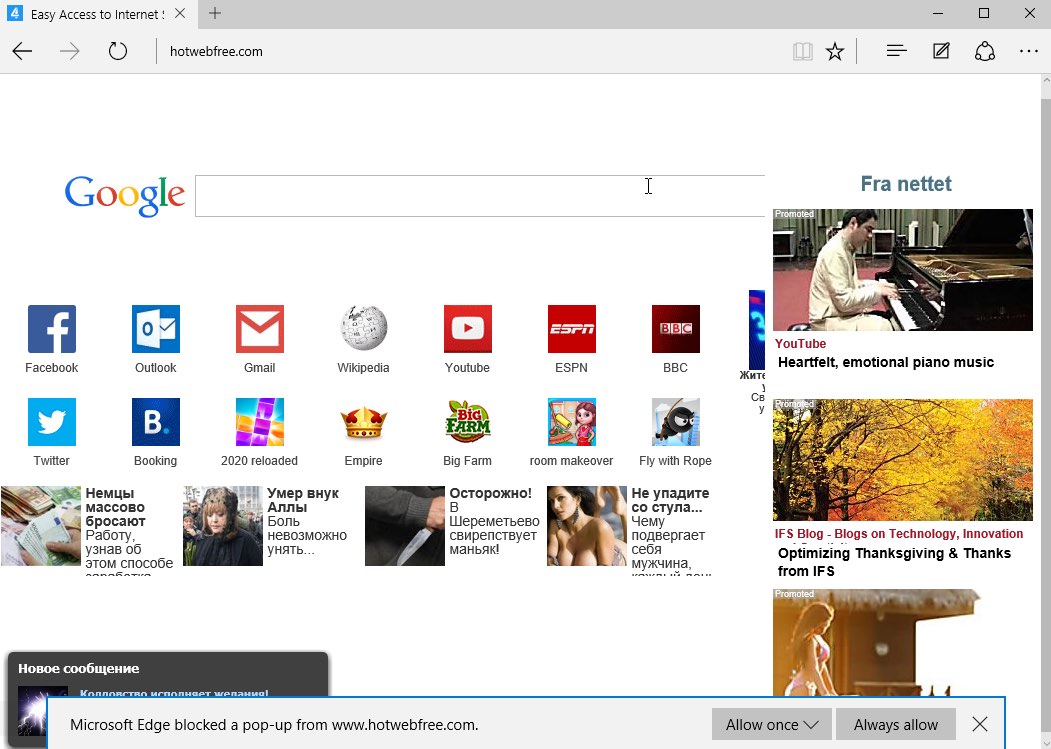This screenshot has height=749, width=1051.
Task: Click the Always allow button
Action: click(896, 724)
